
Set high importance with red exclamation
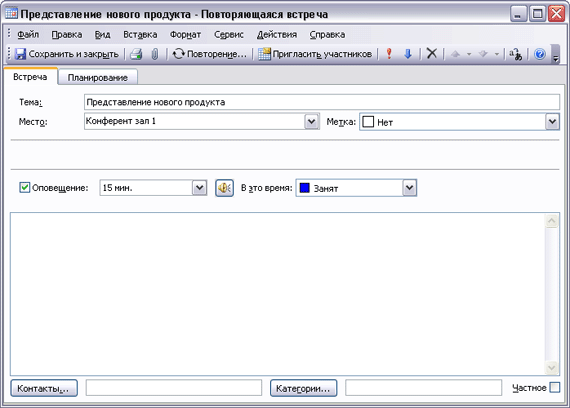(x=389, y=54)
